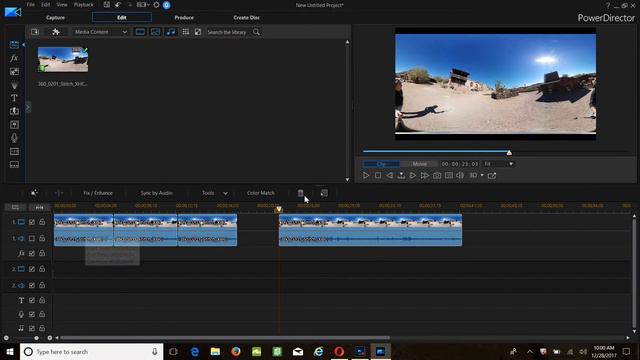Uncheck title track enable checkbox
This screenshot has width=640, height=360.
(x=32, y=300)
